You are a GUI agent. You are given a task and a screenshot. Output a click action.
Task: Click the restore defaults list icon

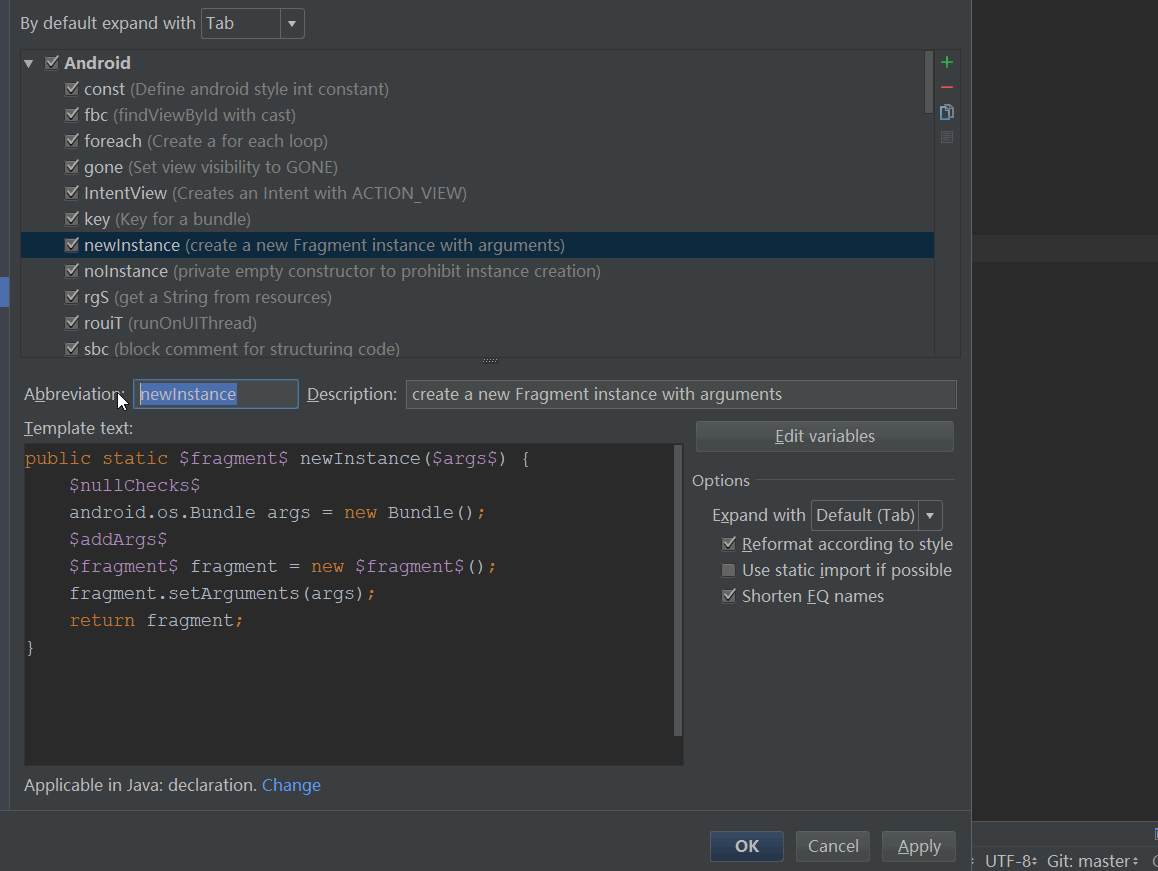(947, 137)
